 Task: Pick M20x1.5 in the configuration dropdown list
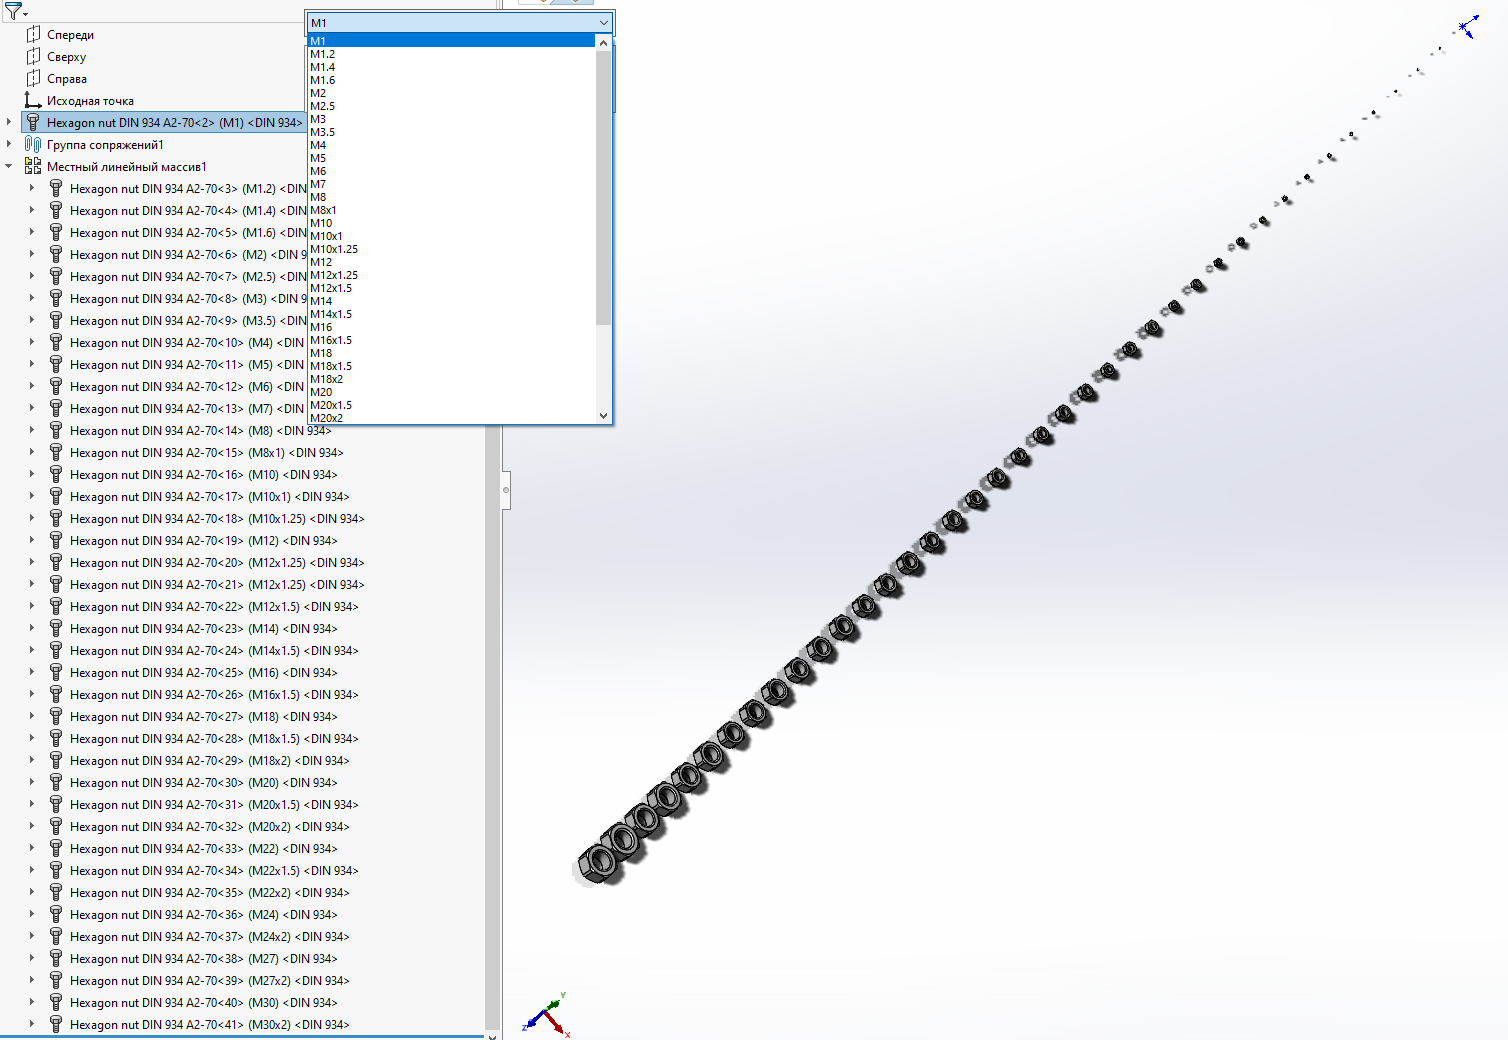click(452, 405)
